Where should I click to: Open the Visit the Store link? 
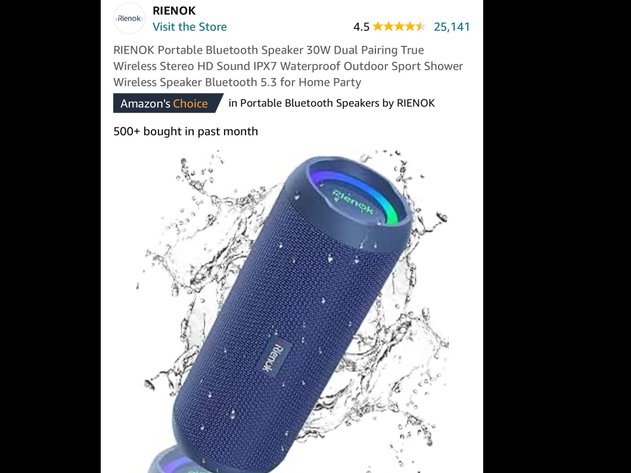[x=190, y=27]
